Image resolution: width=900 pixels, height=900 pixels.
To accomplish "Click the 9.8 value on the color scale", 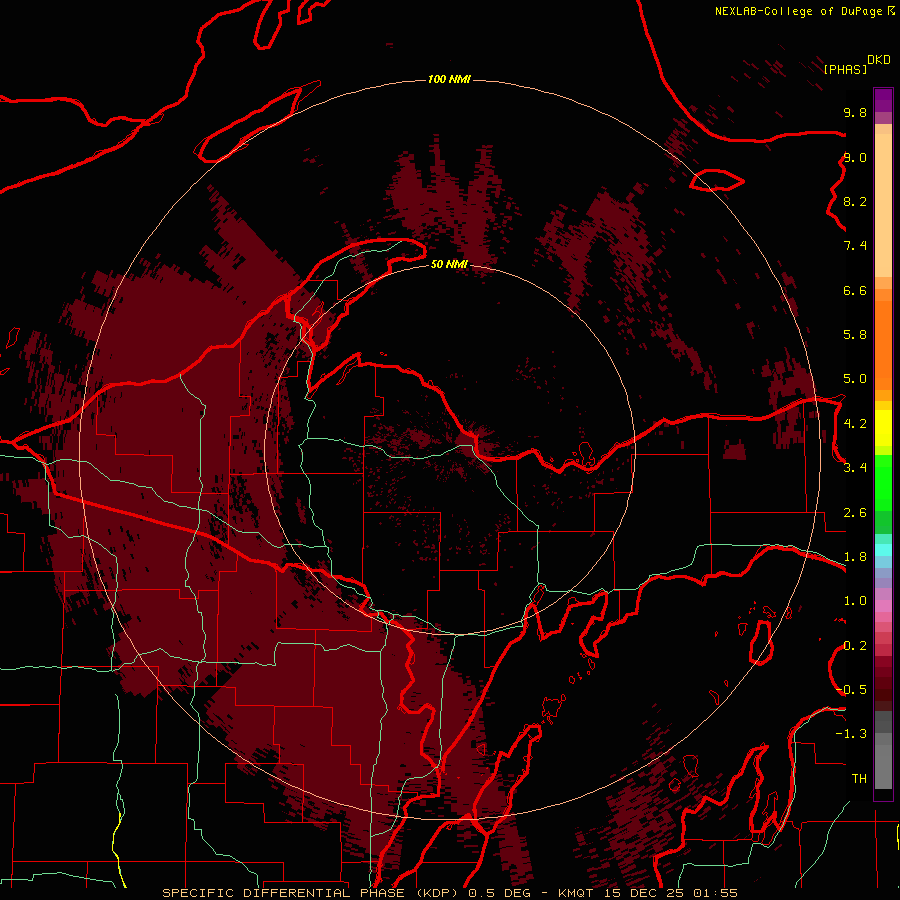I will 855,112.
